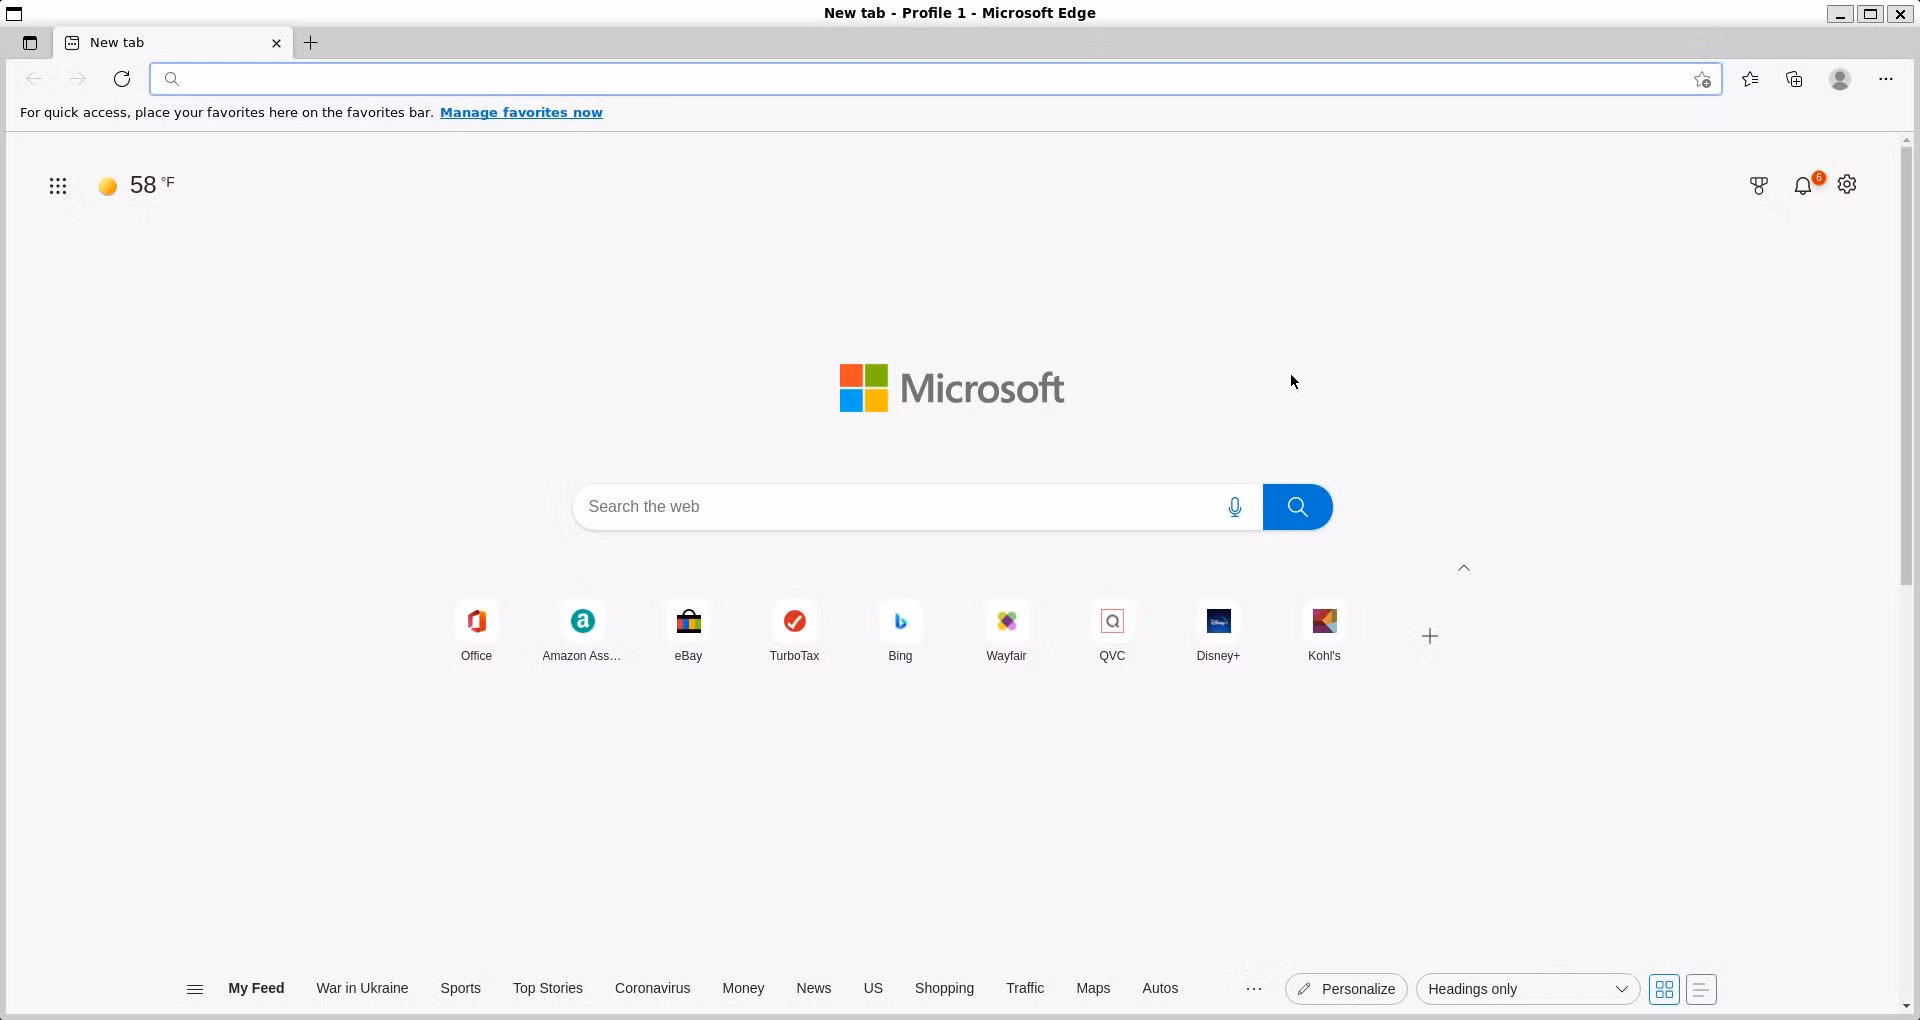Open the Favorites list icon
1920x1020 pixels.
pos(1750,79)
